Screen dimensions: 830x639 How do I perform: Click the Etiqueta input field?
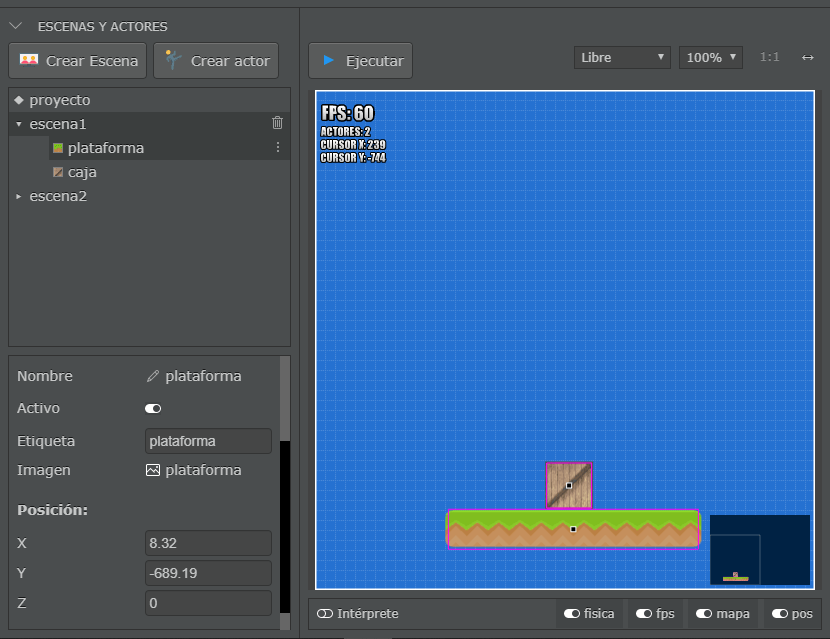(x=208, y=441)
